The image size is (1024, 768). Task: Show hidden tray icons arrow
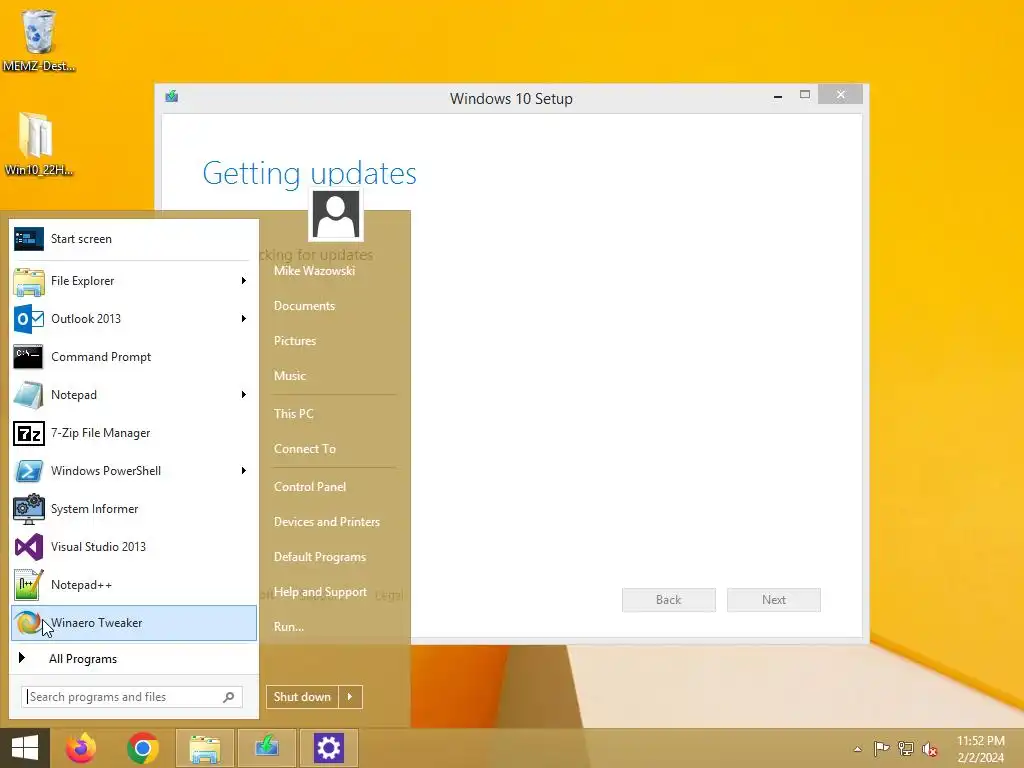857,749
